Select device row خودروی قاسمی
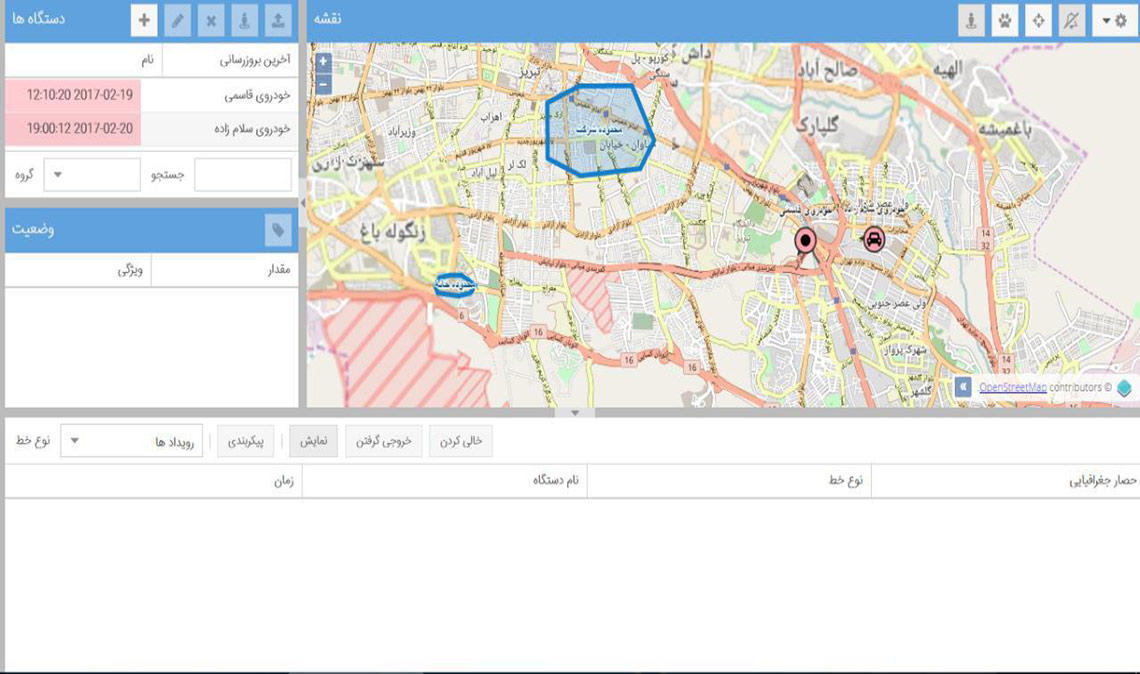 pyautogui.click(x=151, y=95)
